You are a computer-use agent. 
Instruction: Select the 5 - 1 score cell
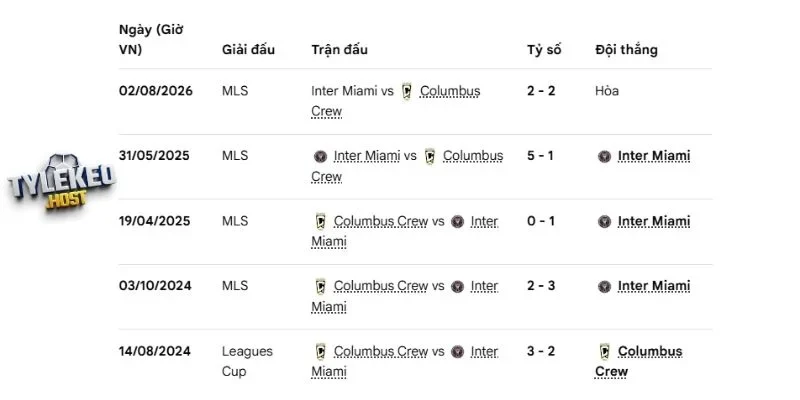click(540, 156)
